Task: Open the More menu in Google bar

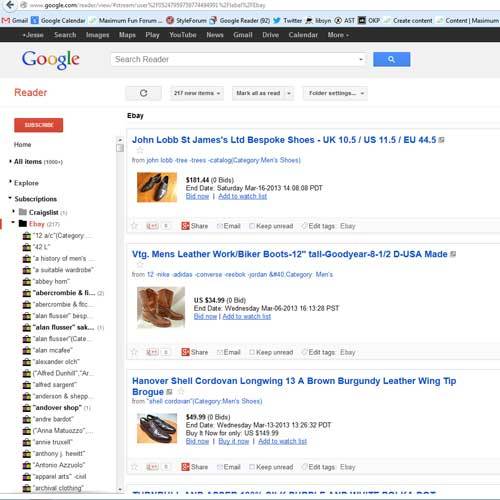Action: (x=338, y=35)
